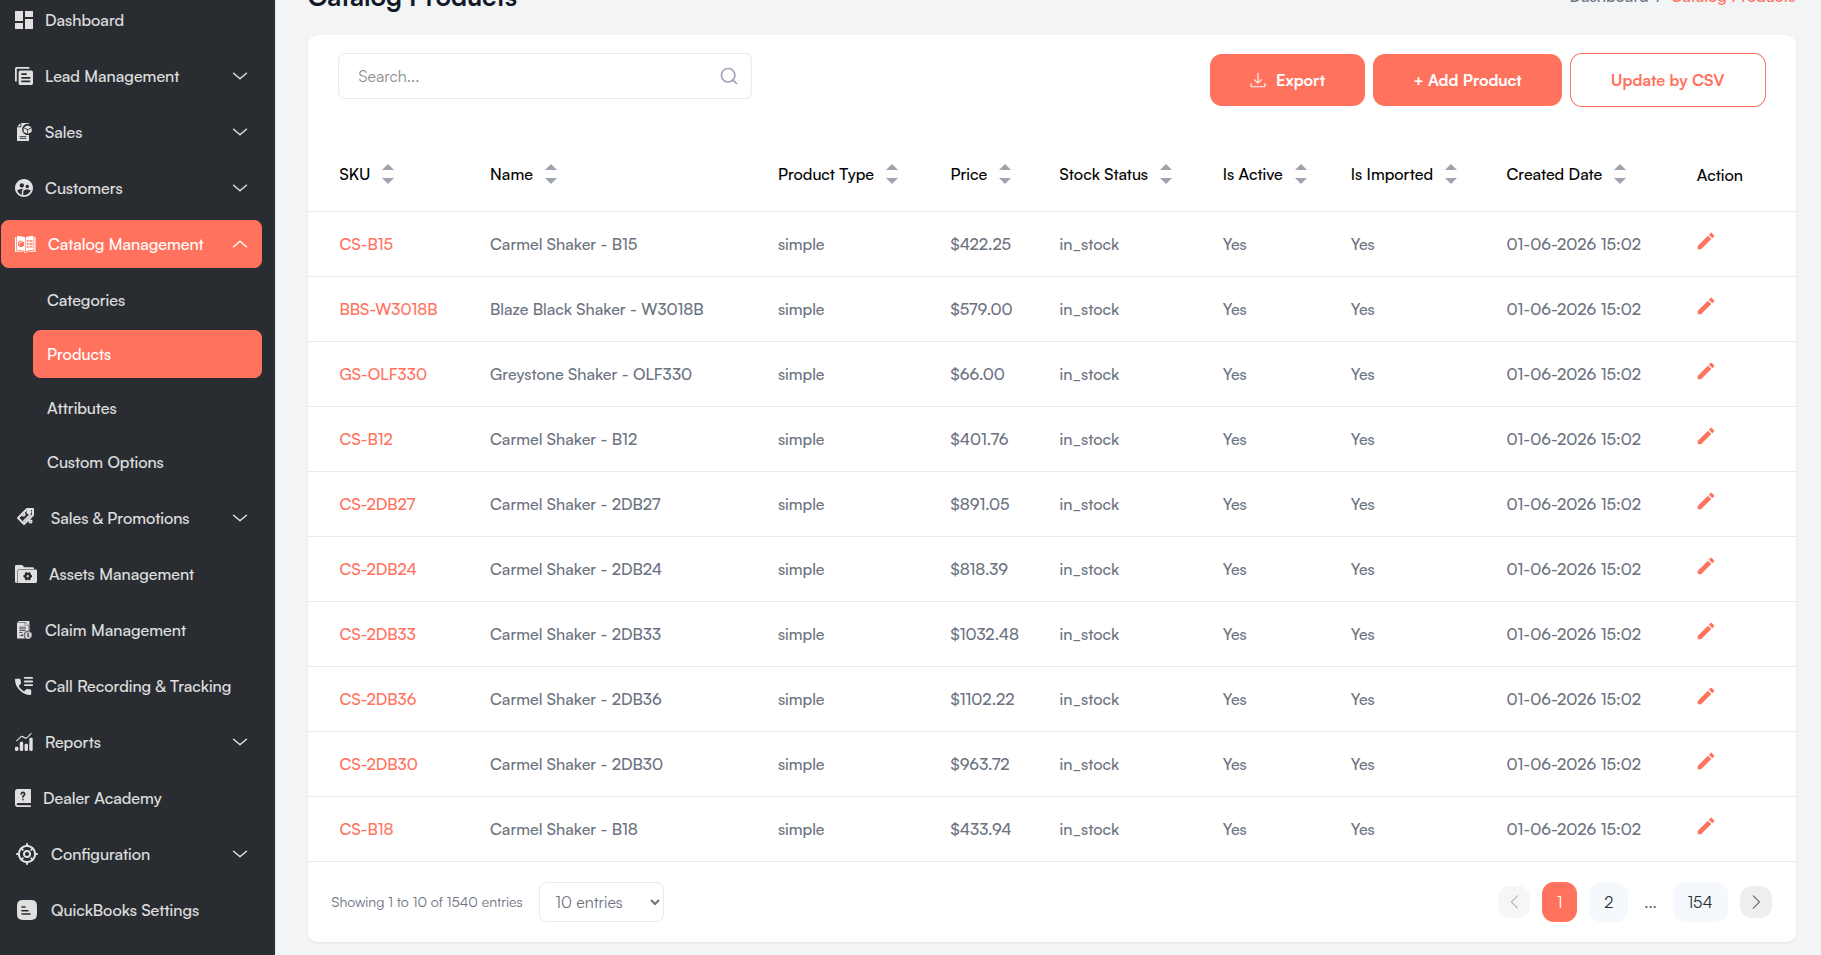The image size is (1821, 955).
Task: Open the 10 entries page-size dropdown
Action: [x=601, y=902]
